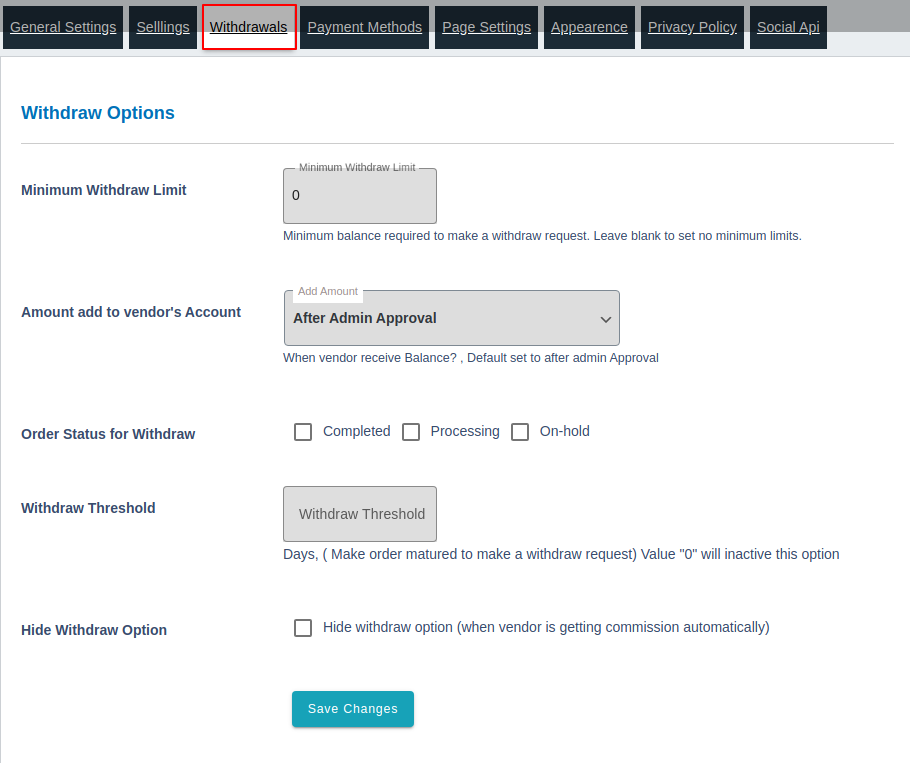Click the Order Status for Withdraw label
Viewport: 910px width, 763px height.
[x=107, y=434]
